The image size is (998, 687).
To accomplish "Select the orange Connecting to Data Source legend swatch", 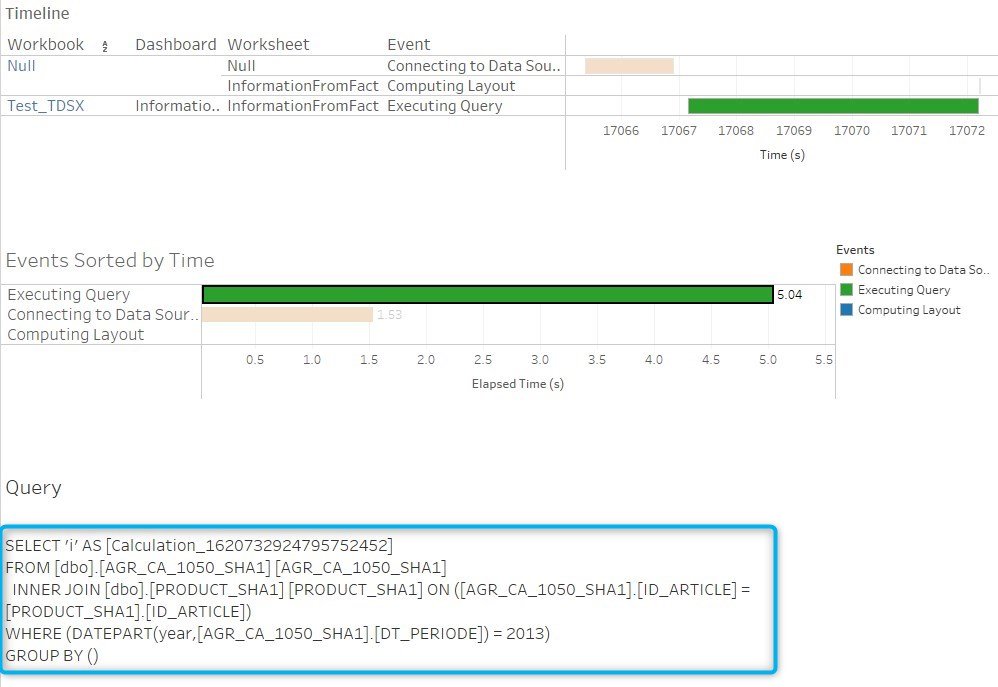I will pos(846,270).
